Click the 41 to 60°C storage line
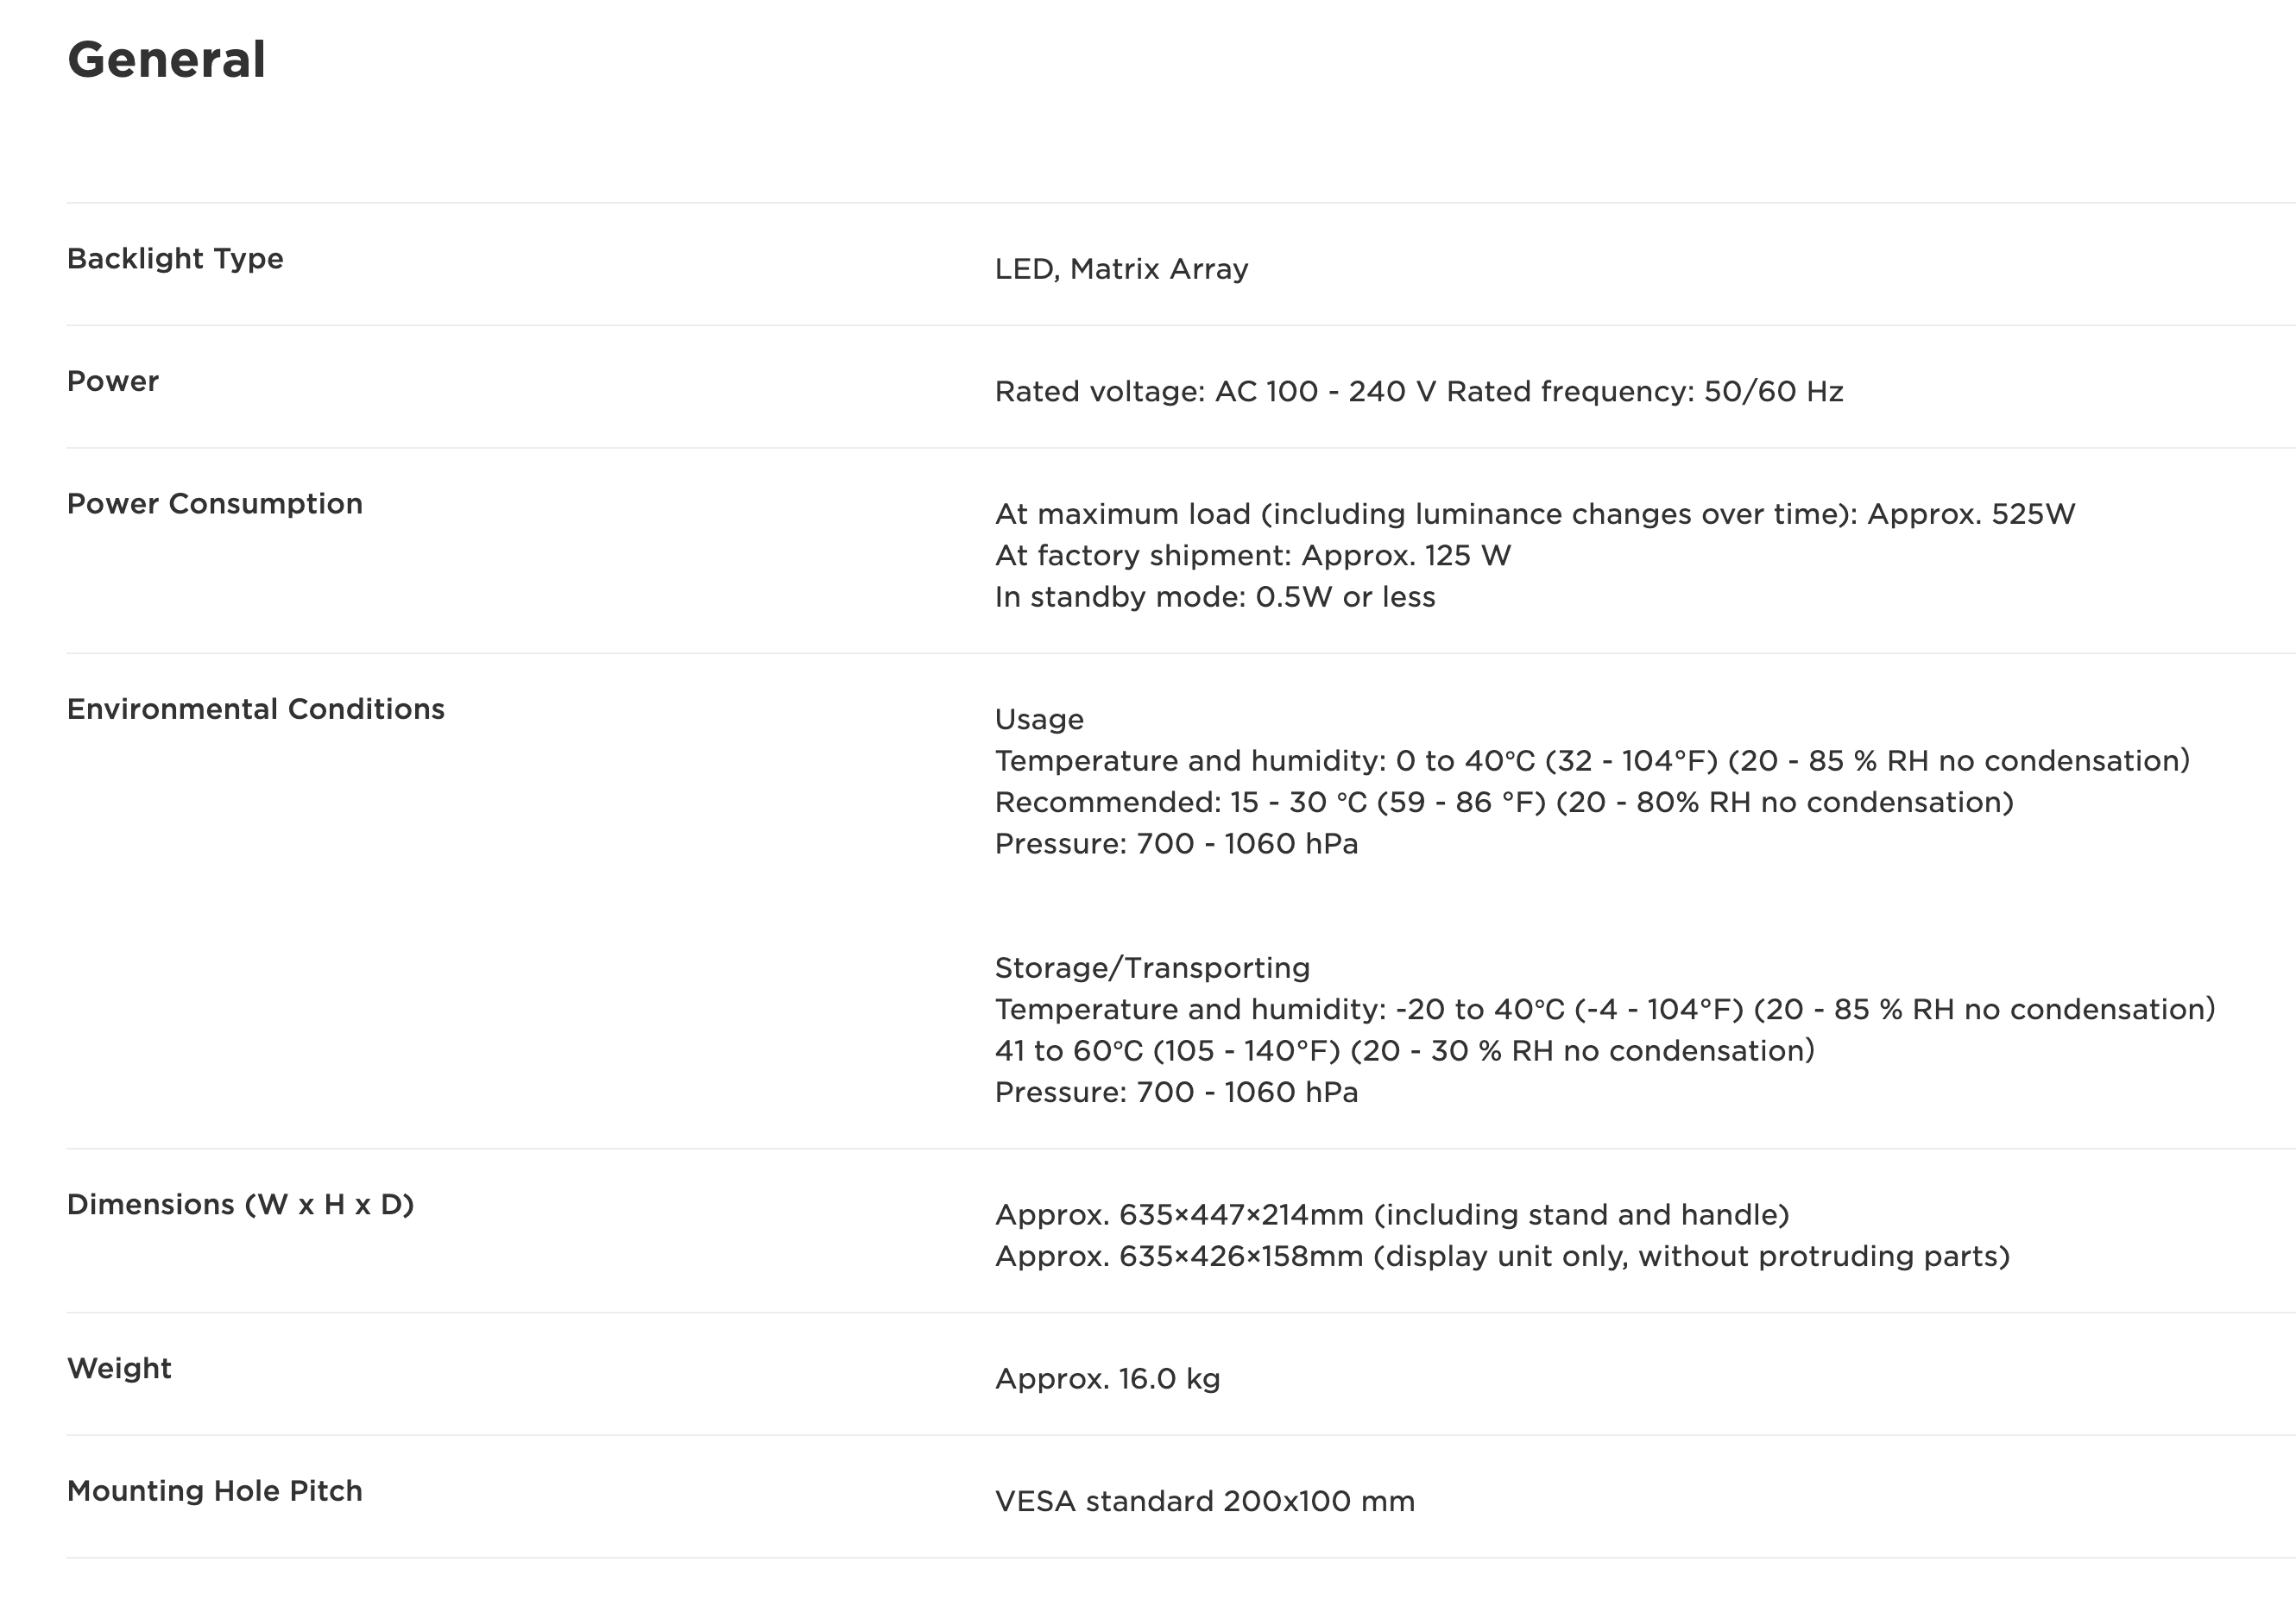Viewport: 2296px width, 1619px height. pos(1404,1051)
